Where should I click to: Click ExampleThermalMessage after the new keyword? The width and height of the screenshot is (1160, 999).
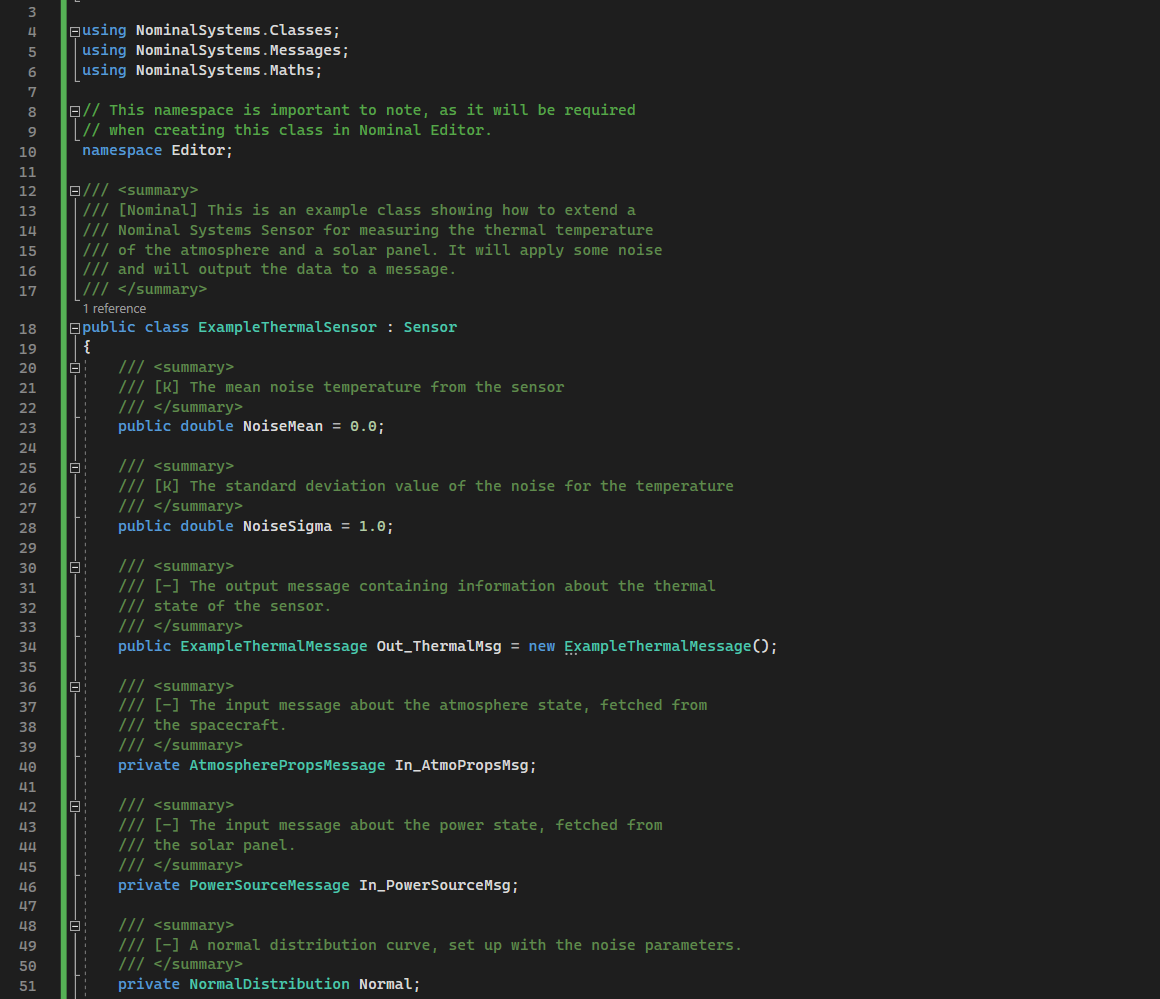(x=658, y=646)
